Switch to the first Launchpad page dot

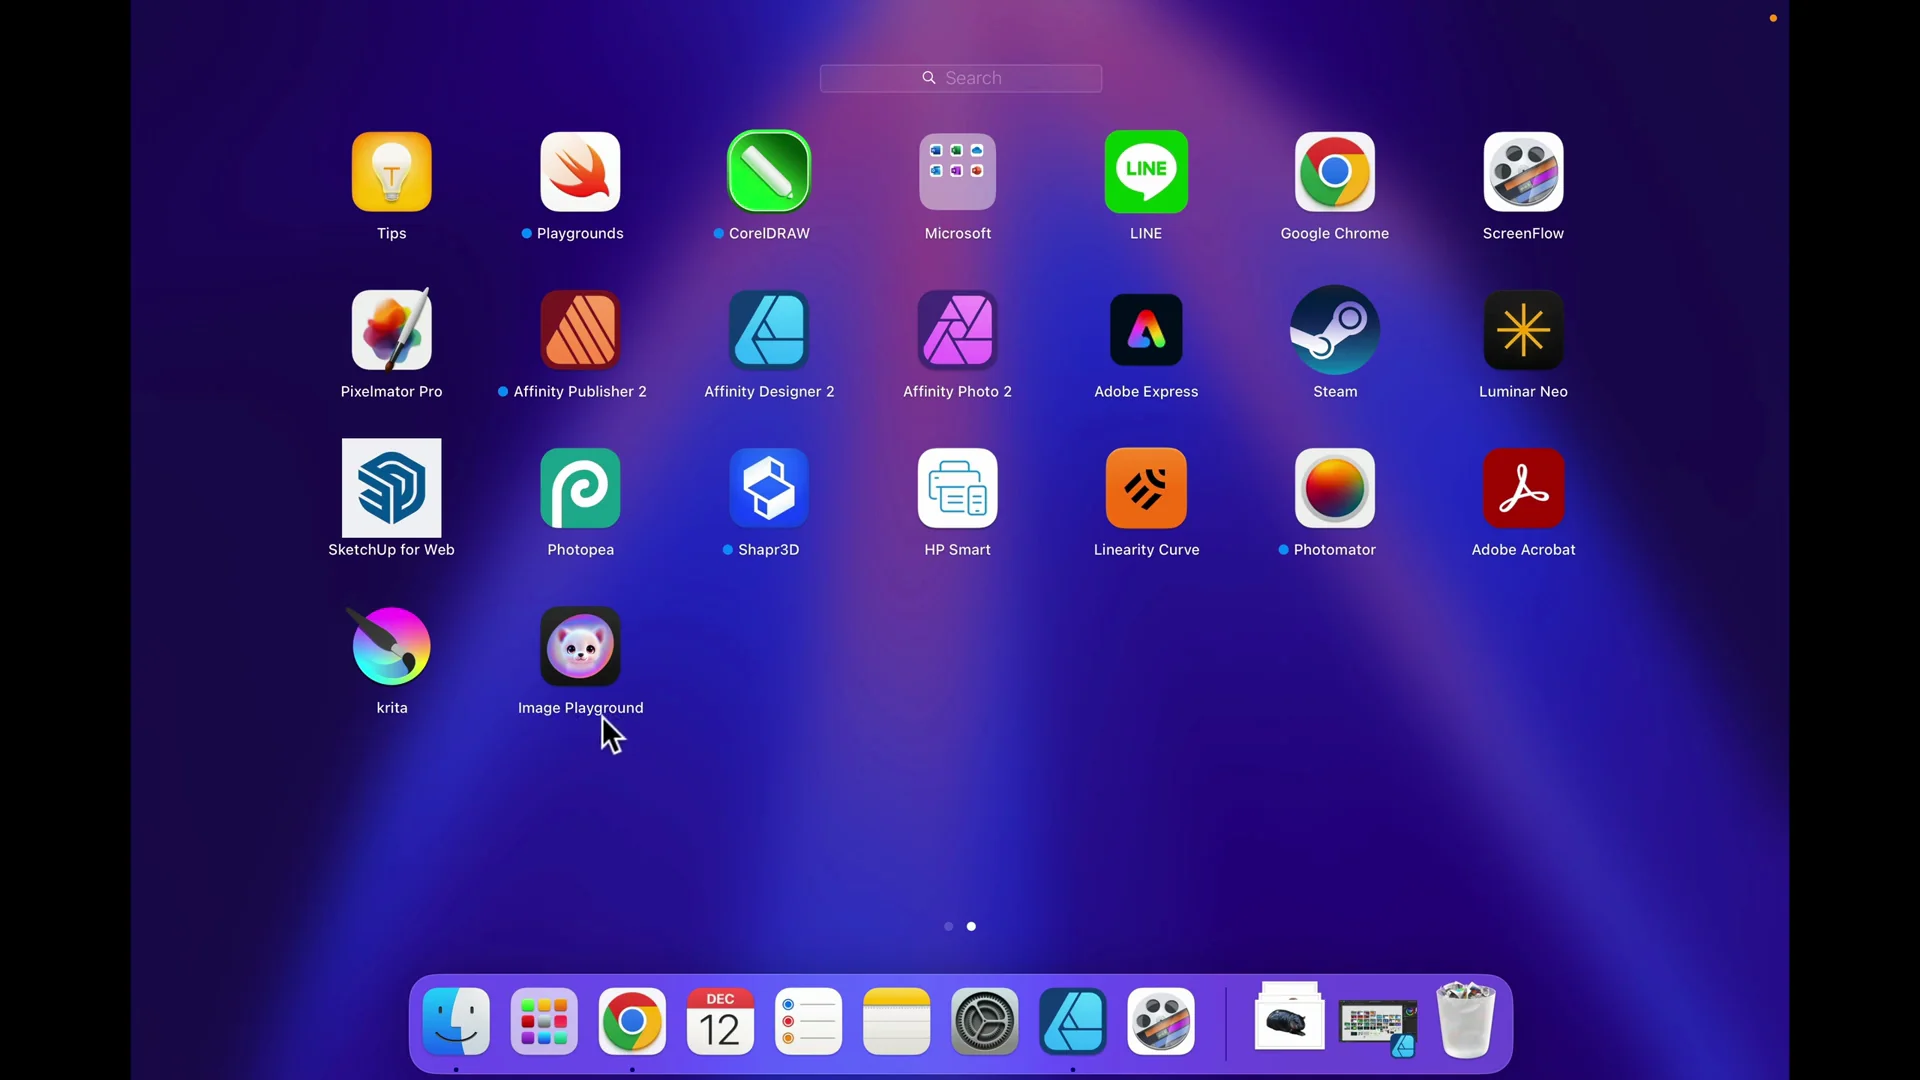(x=948, y=926)
